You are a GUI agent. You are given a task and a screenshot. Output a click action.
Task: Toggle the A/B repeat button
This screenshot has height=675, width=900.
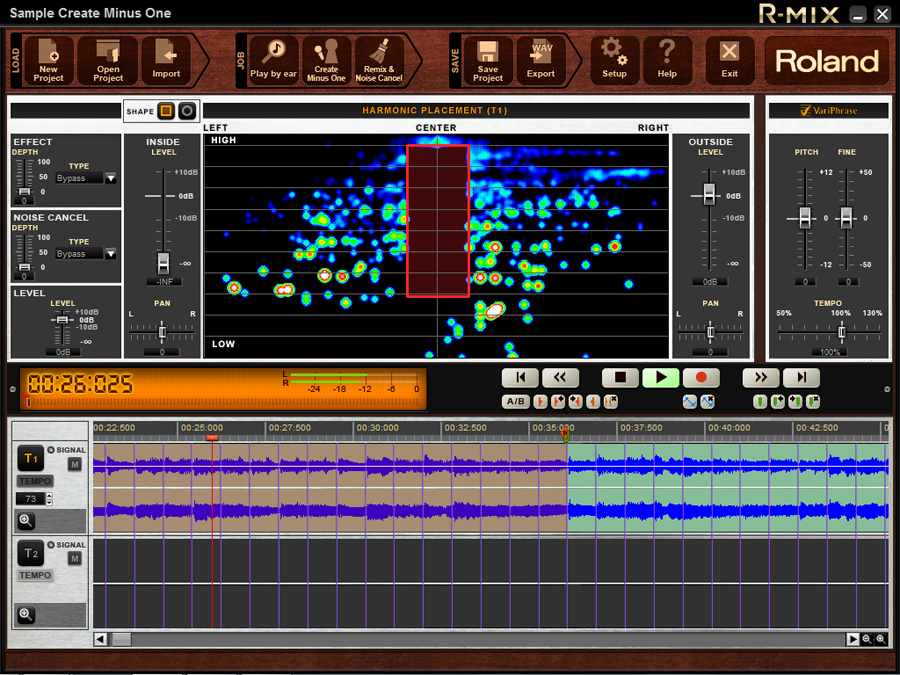coord(516,402)
